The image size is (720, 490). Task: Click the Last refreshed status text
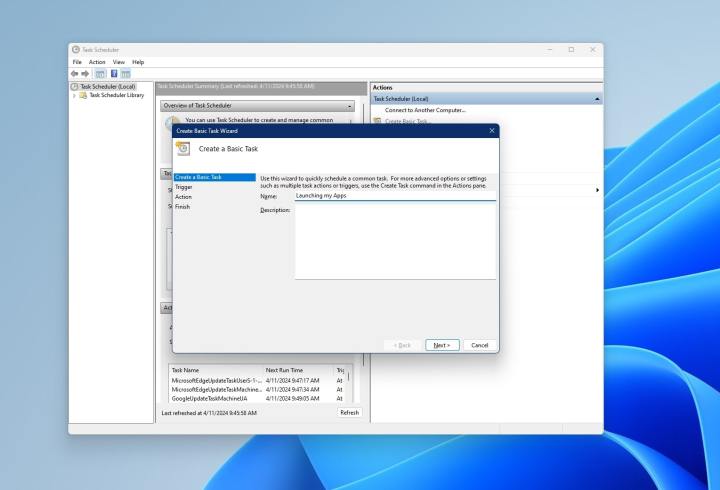click(x=209, y=413)
